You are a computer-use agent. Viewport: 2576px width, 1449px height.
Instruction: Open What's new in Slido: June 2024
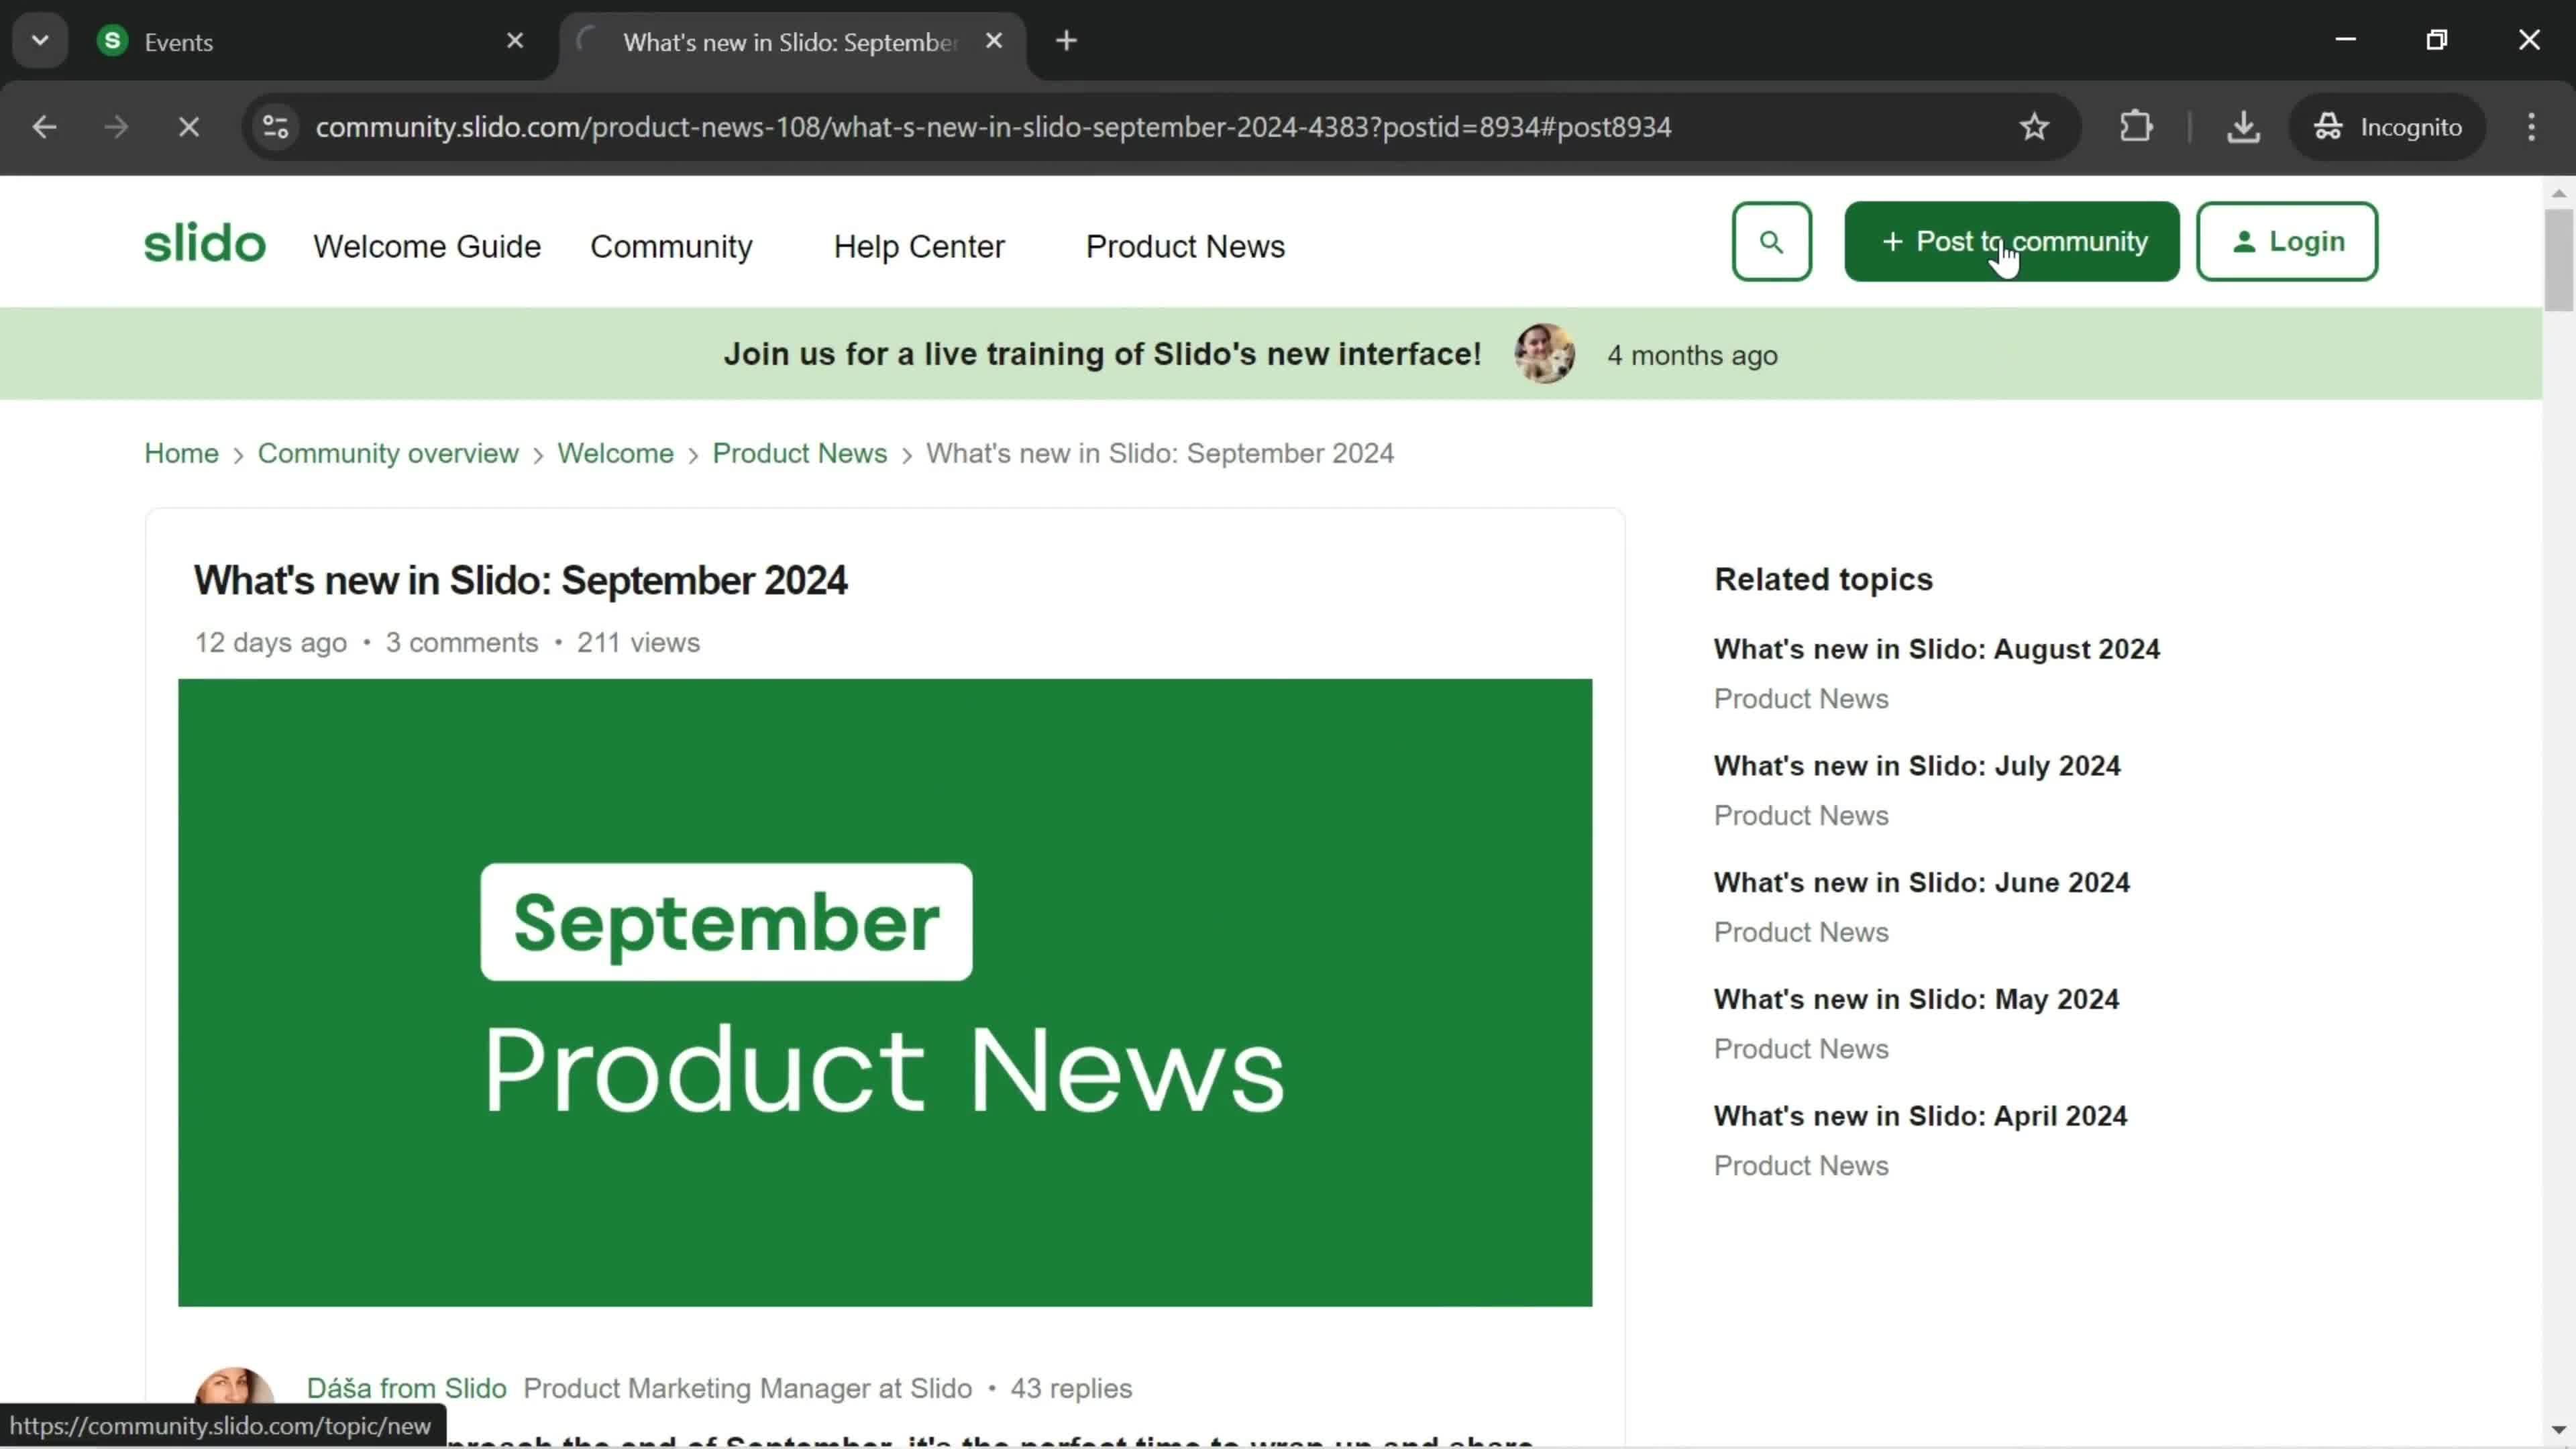tap(1921, 882)
